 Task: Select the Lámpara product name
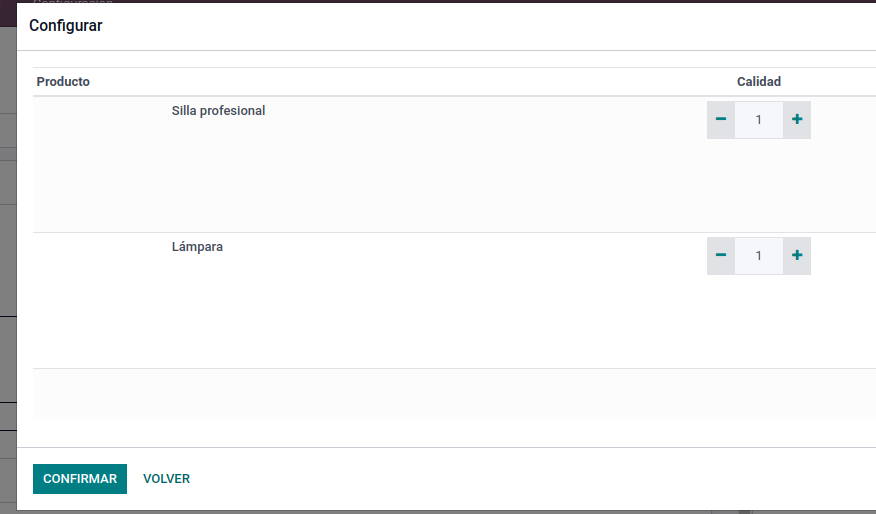tap(197, 246)
